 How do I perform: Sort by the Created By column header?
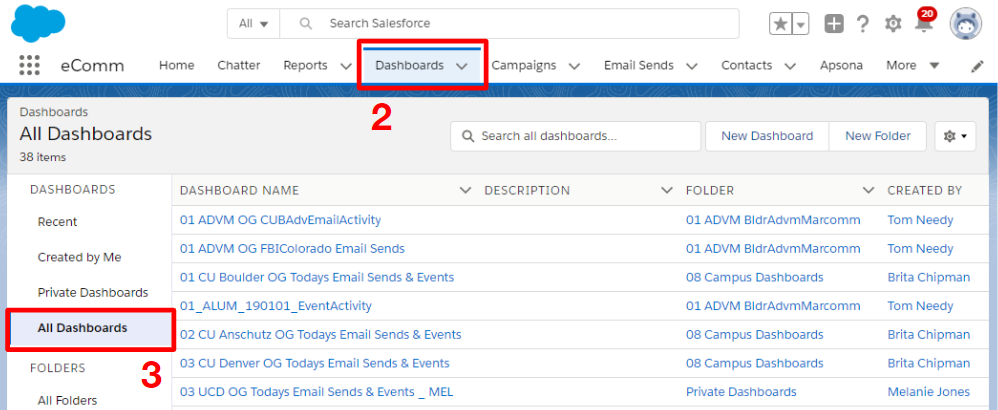point(924,190)
